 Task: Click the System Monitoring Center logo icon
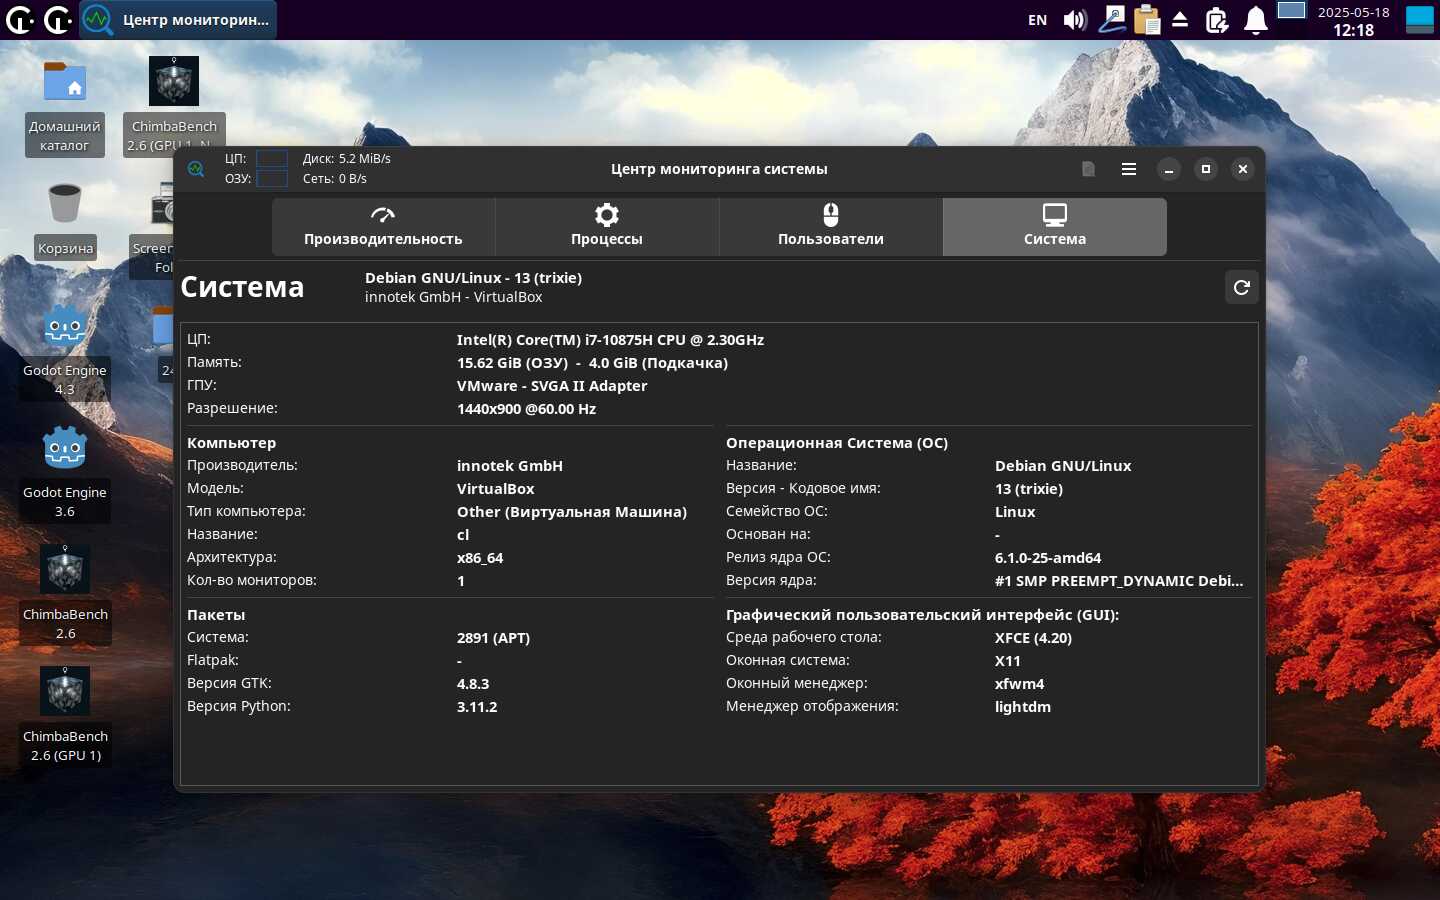(x=196, y=169)
